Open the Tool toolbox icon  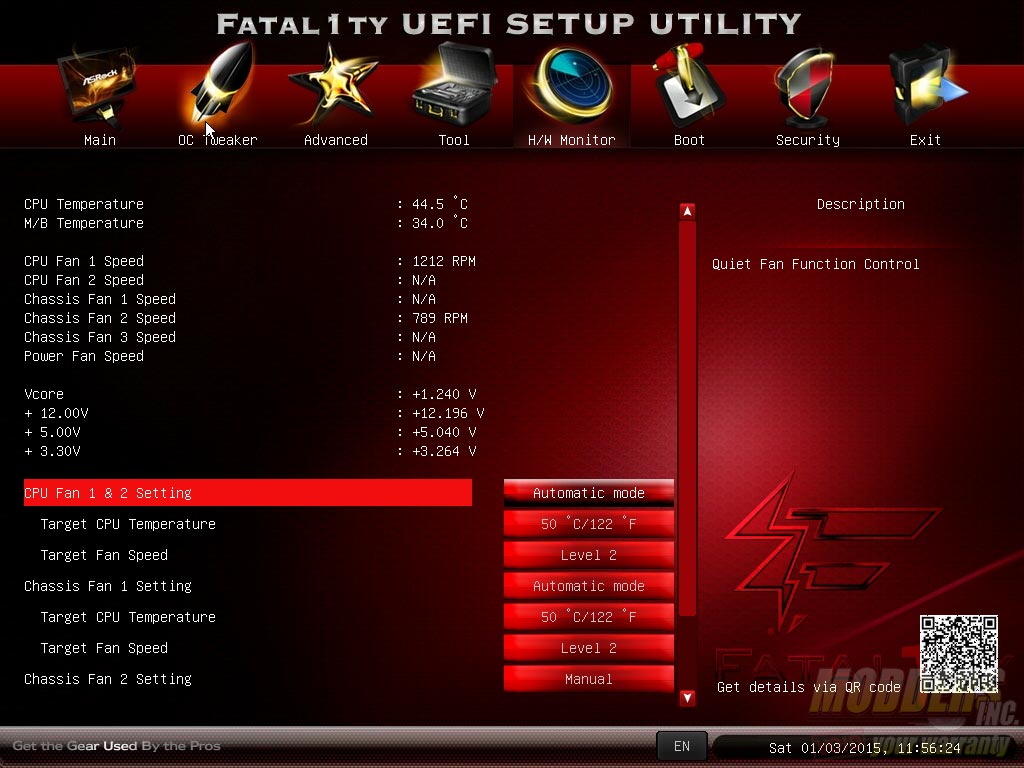(455, 84)
